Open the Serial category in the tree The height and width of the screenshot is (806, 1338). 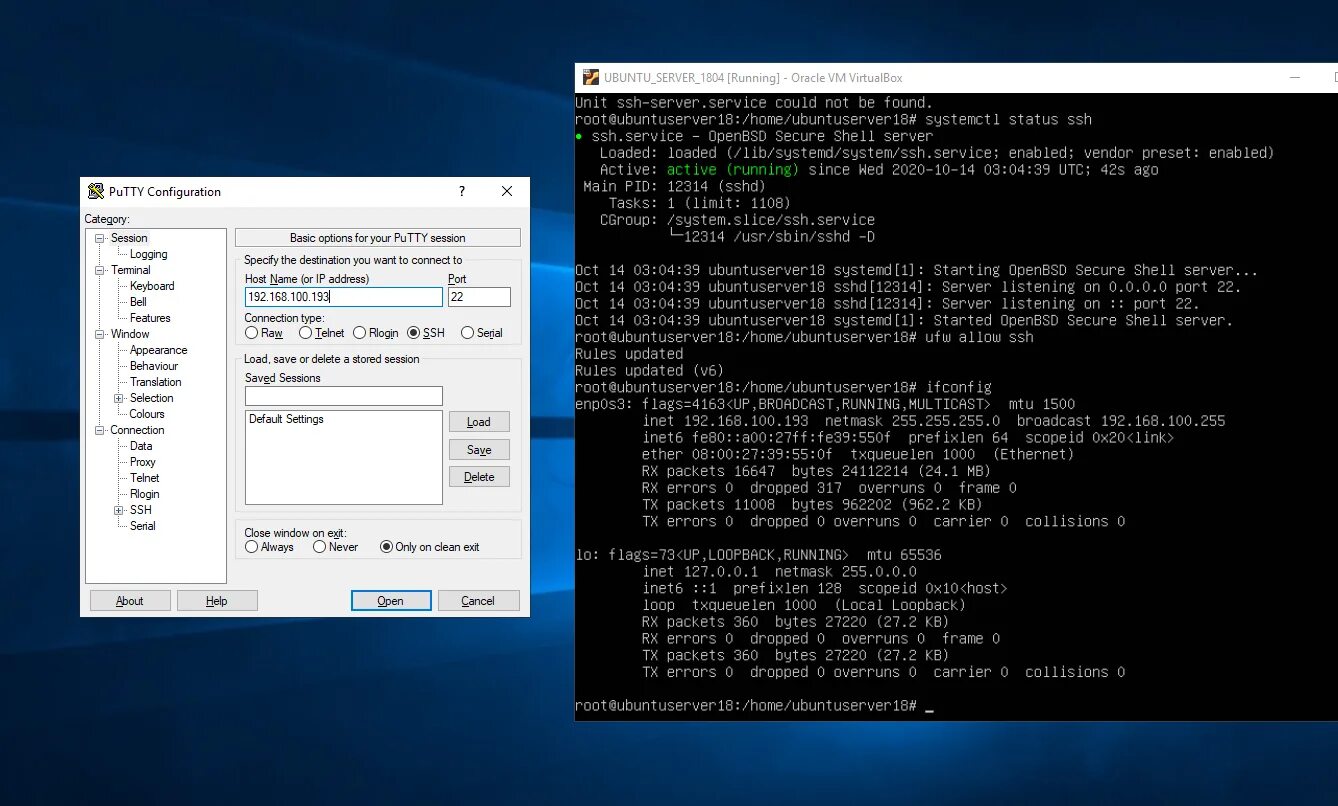(143, 526)
